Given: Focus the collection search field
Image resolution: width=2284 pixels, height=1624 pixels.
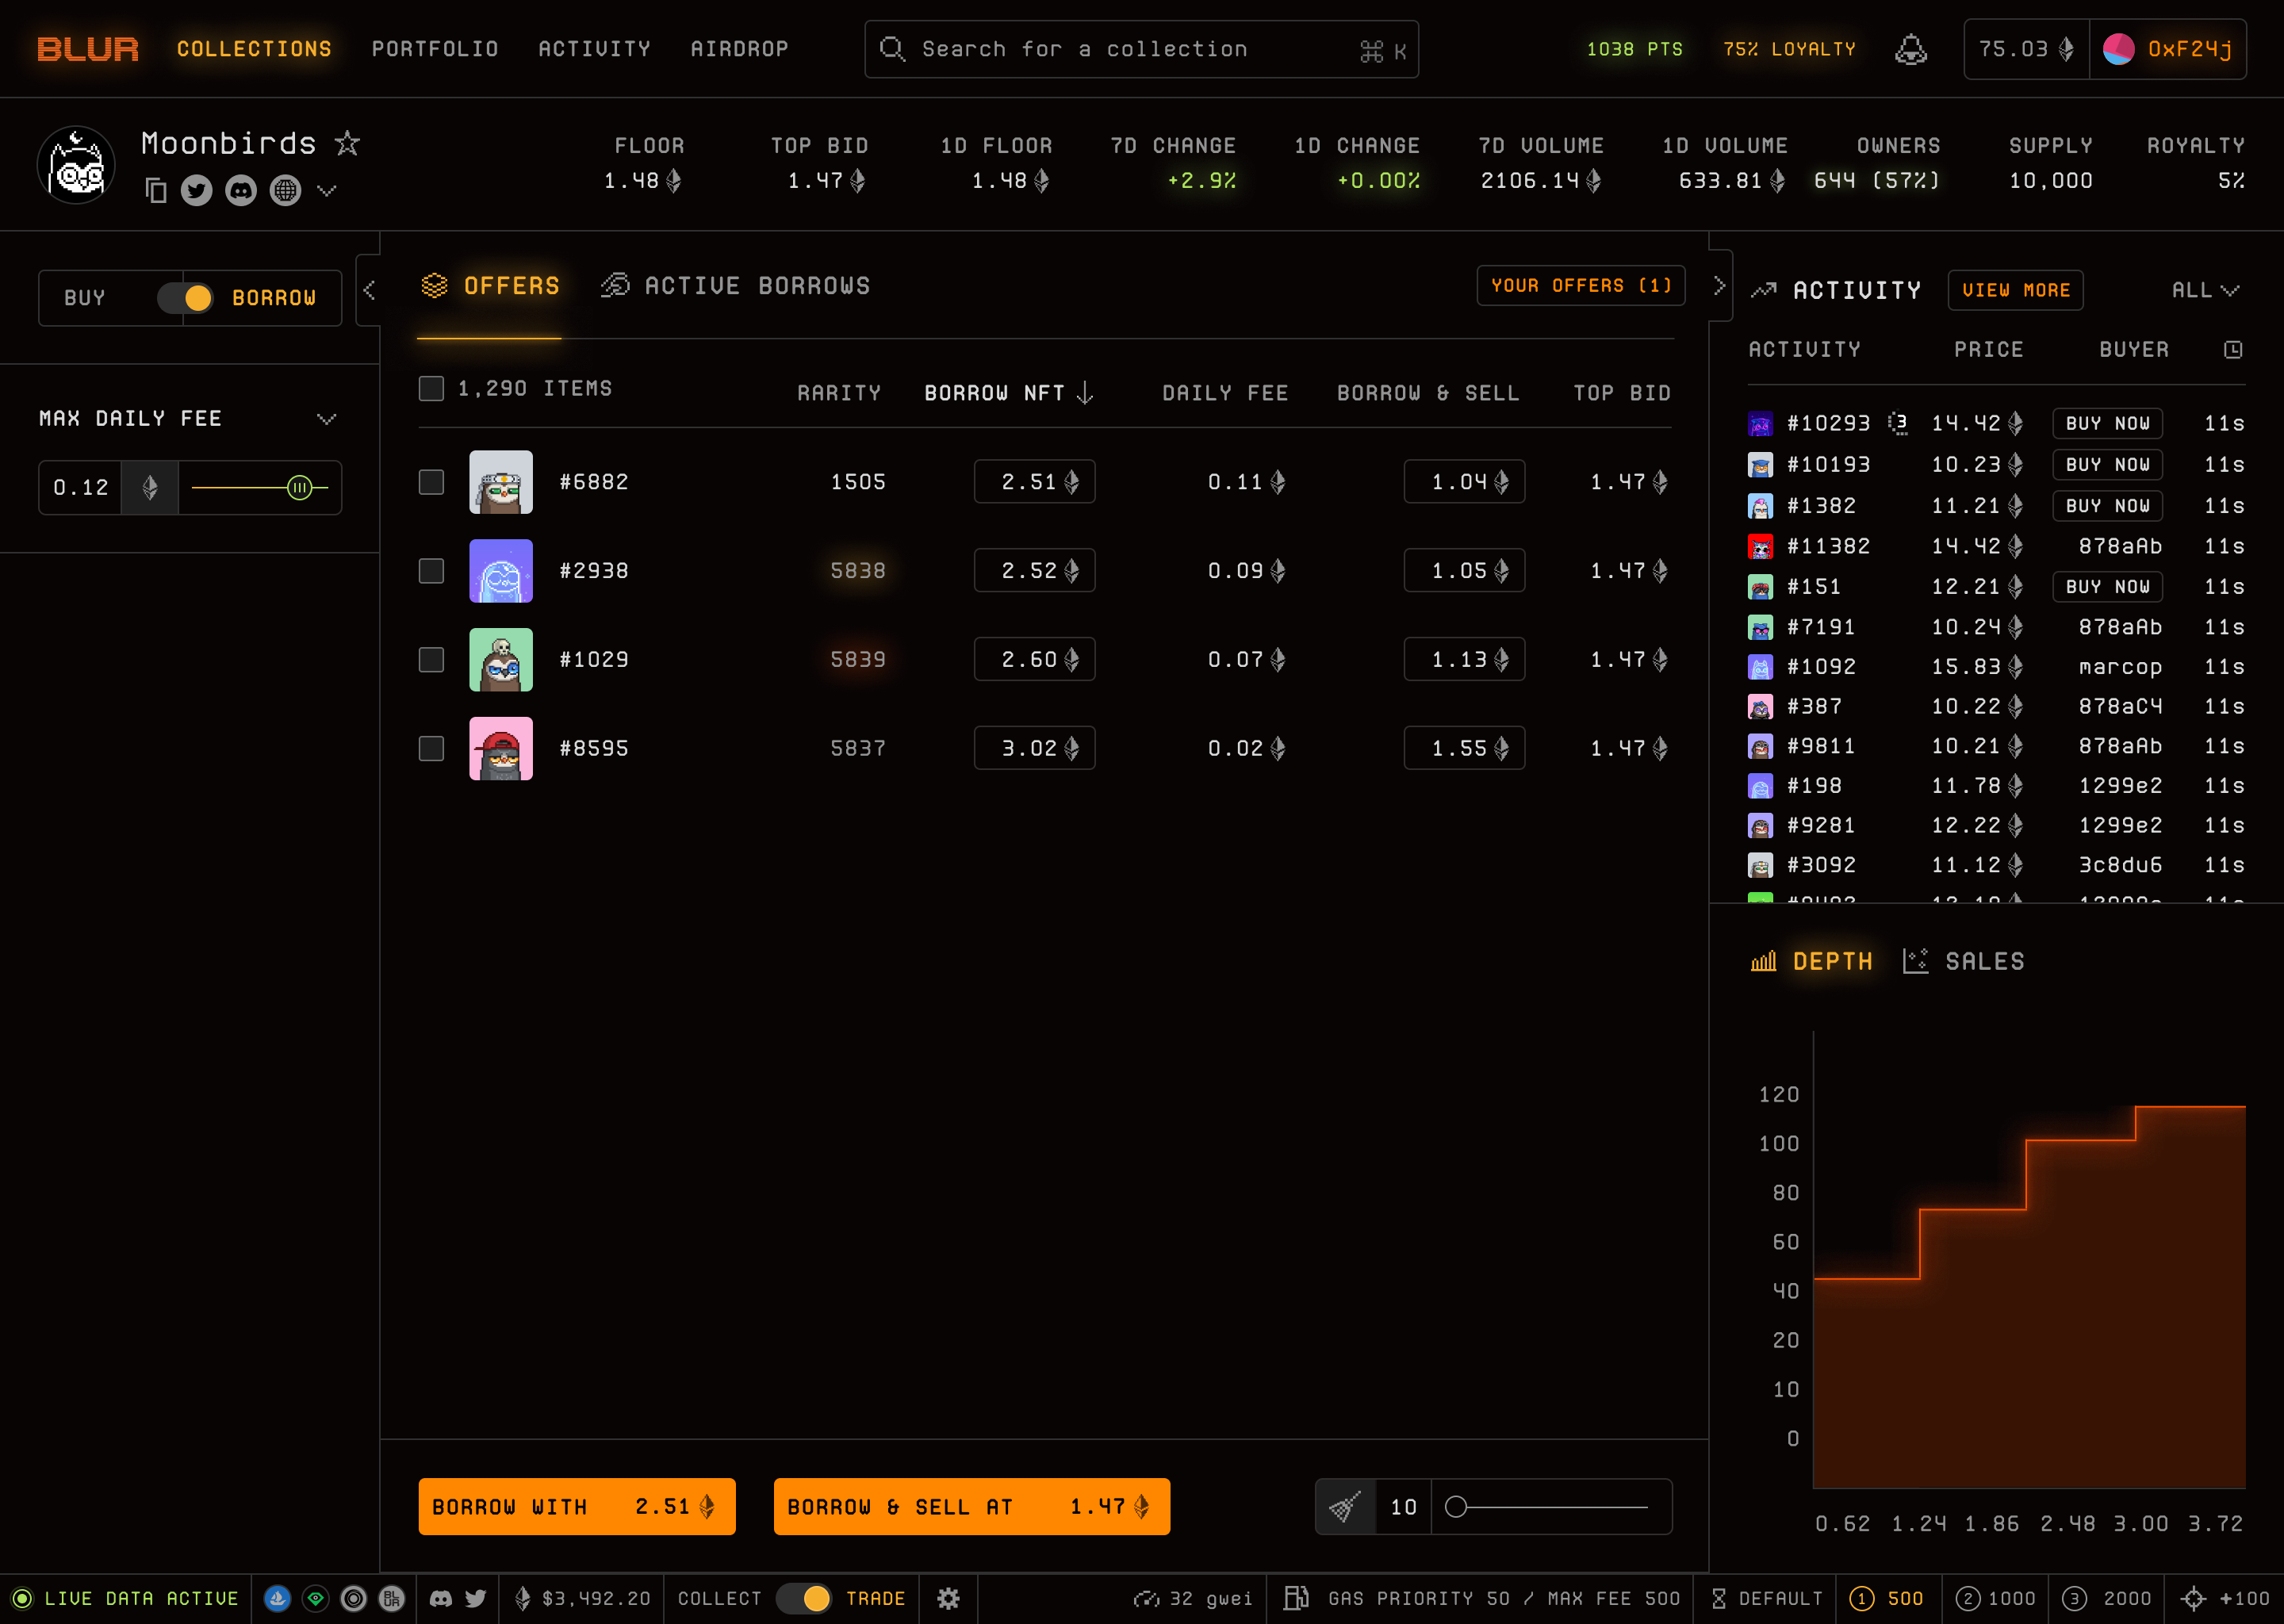Looking at the screenshot, I should (x=1141, y=49).
